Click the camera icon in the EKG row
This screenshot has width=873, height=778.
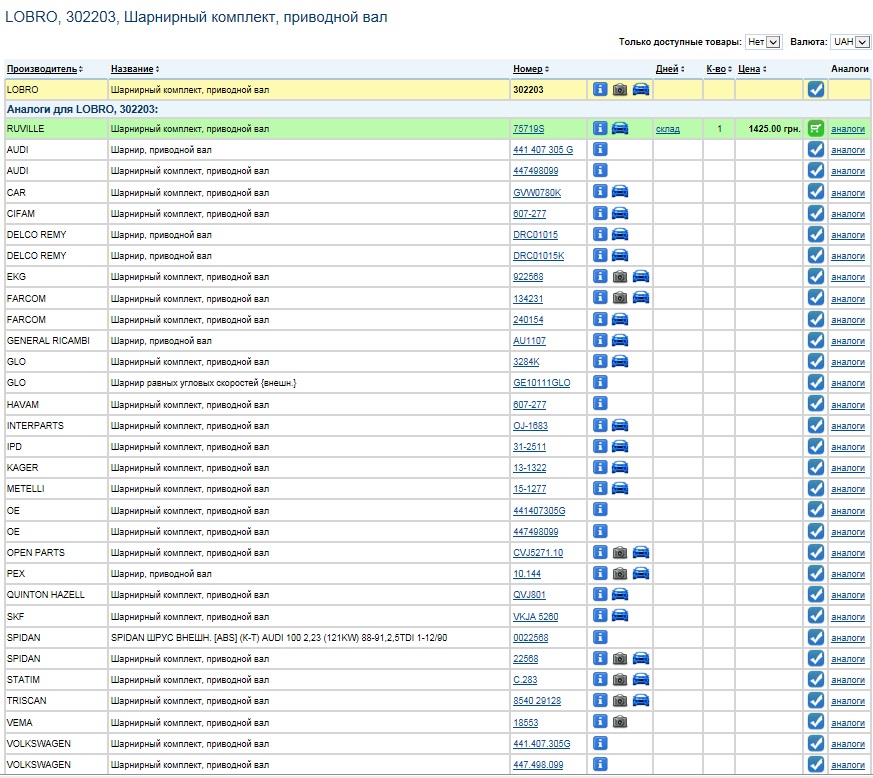tap(620, 276)
